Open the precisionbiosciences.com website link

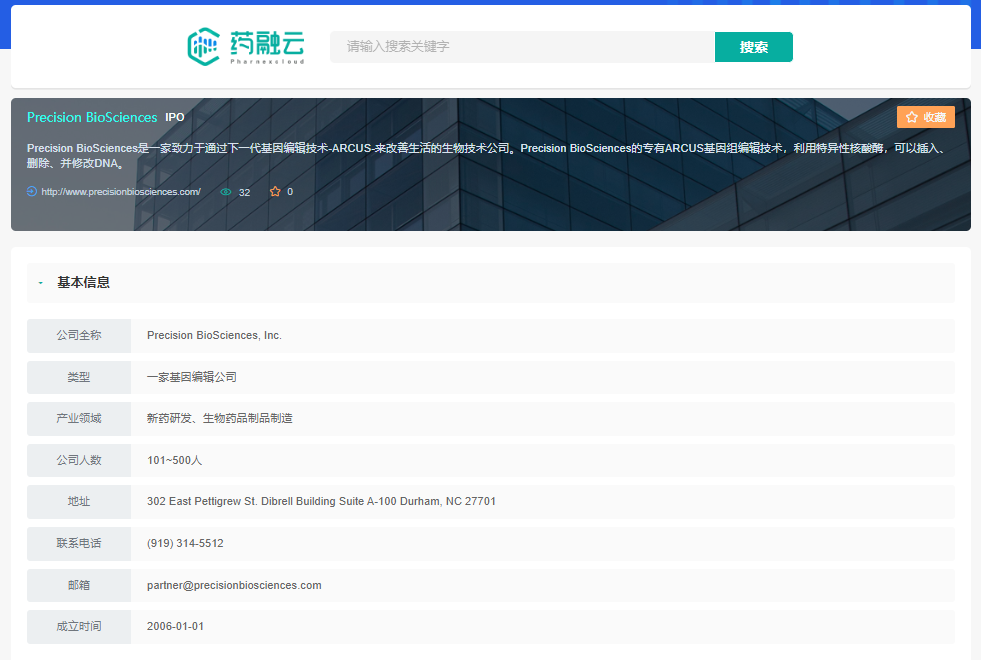tap(121, 192)
